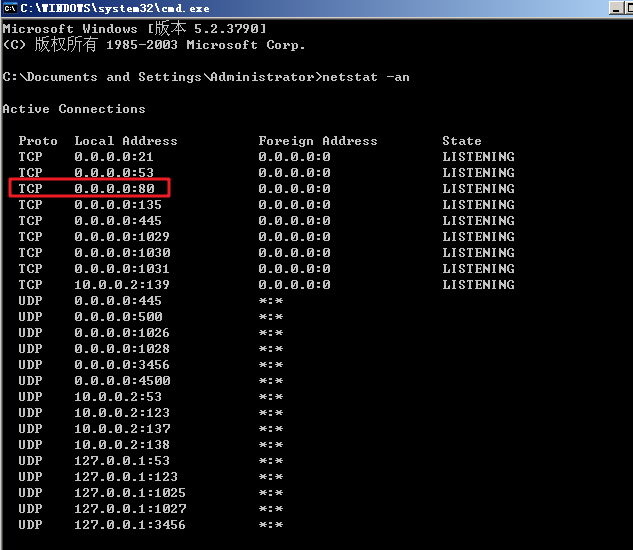Click local address 10.0.0.2:53
Image resolution: width=633 pixels, height=550 pixels.
pyautogui.click(x=118, y=397)
